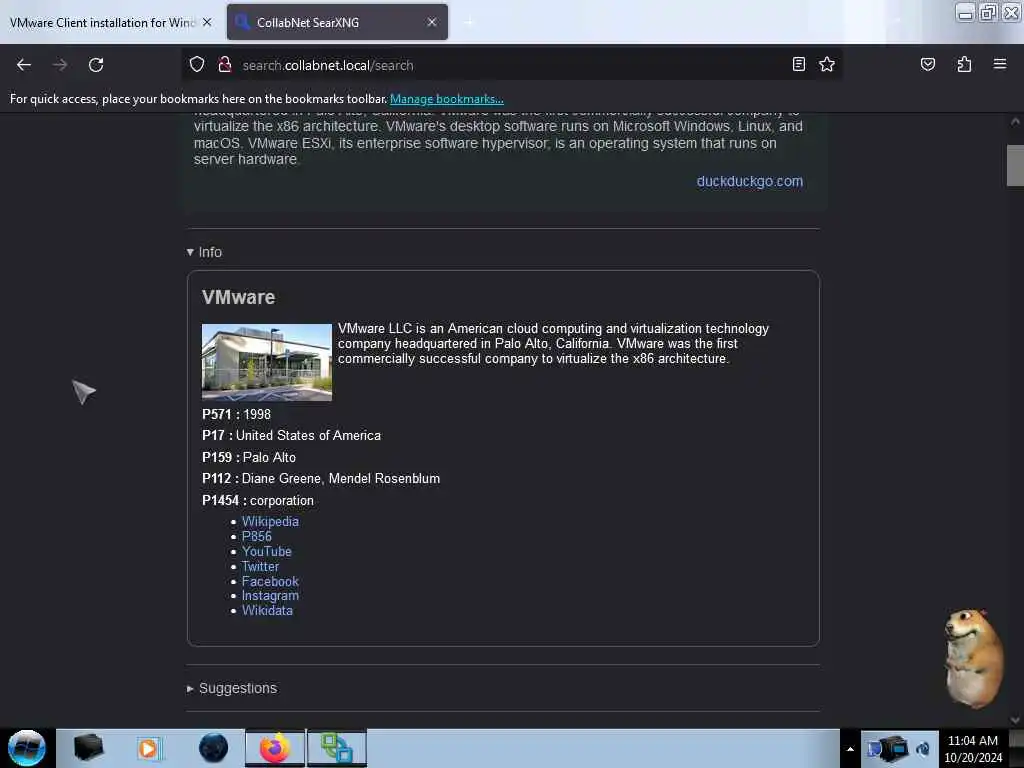Select the CollabNet SearXNG tab
Screen dimensions: 1024x768
point(337,22)
